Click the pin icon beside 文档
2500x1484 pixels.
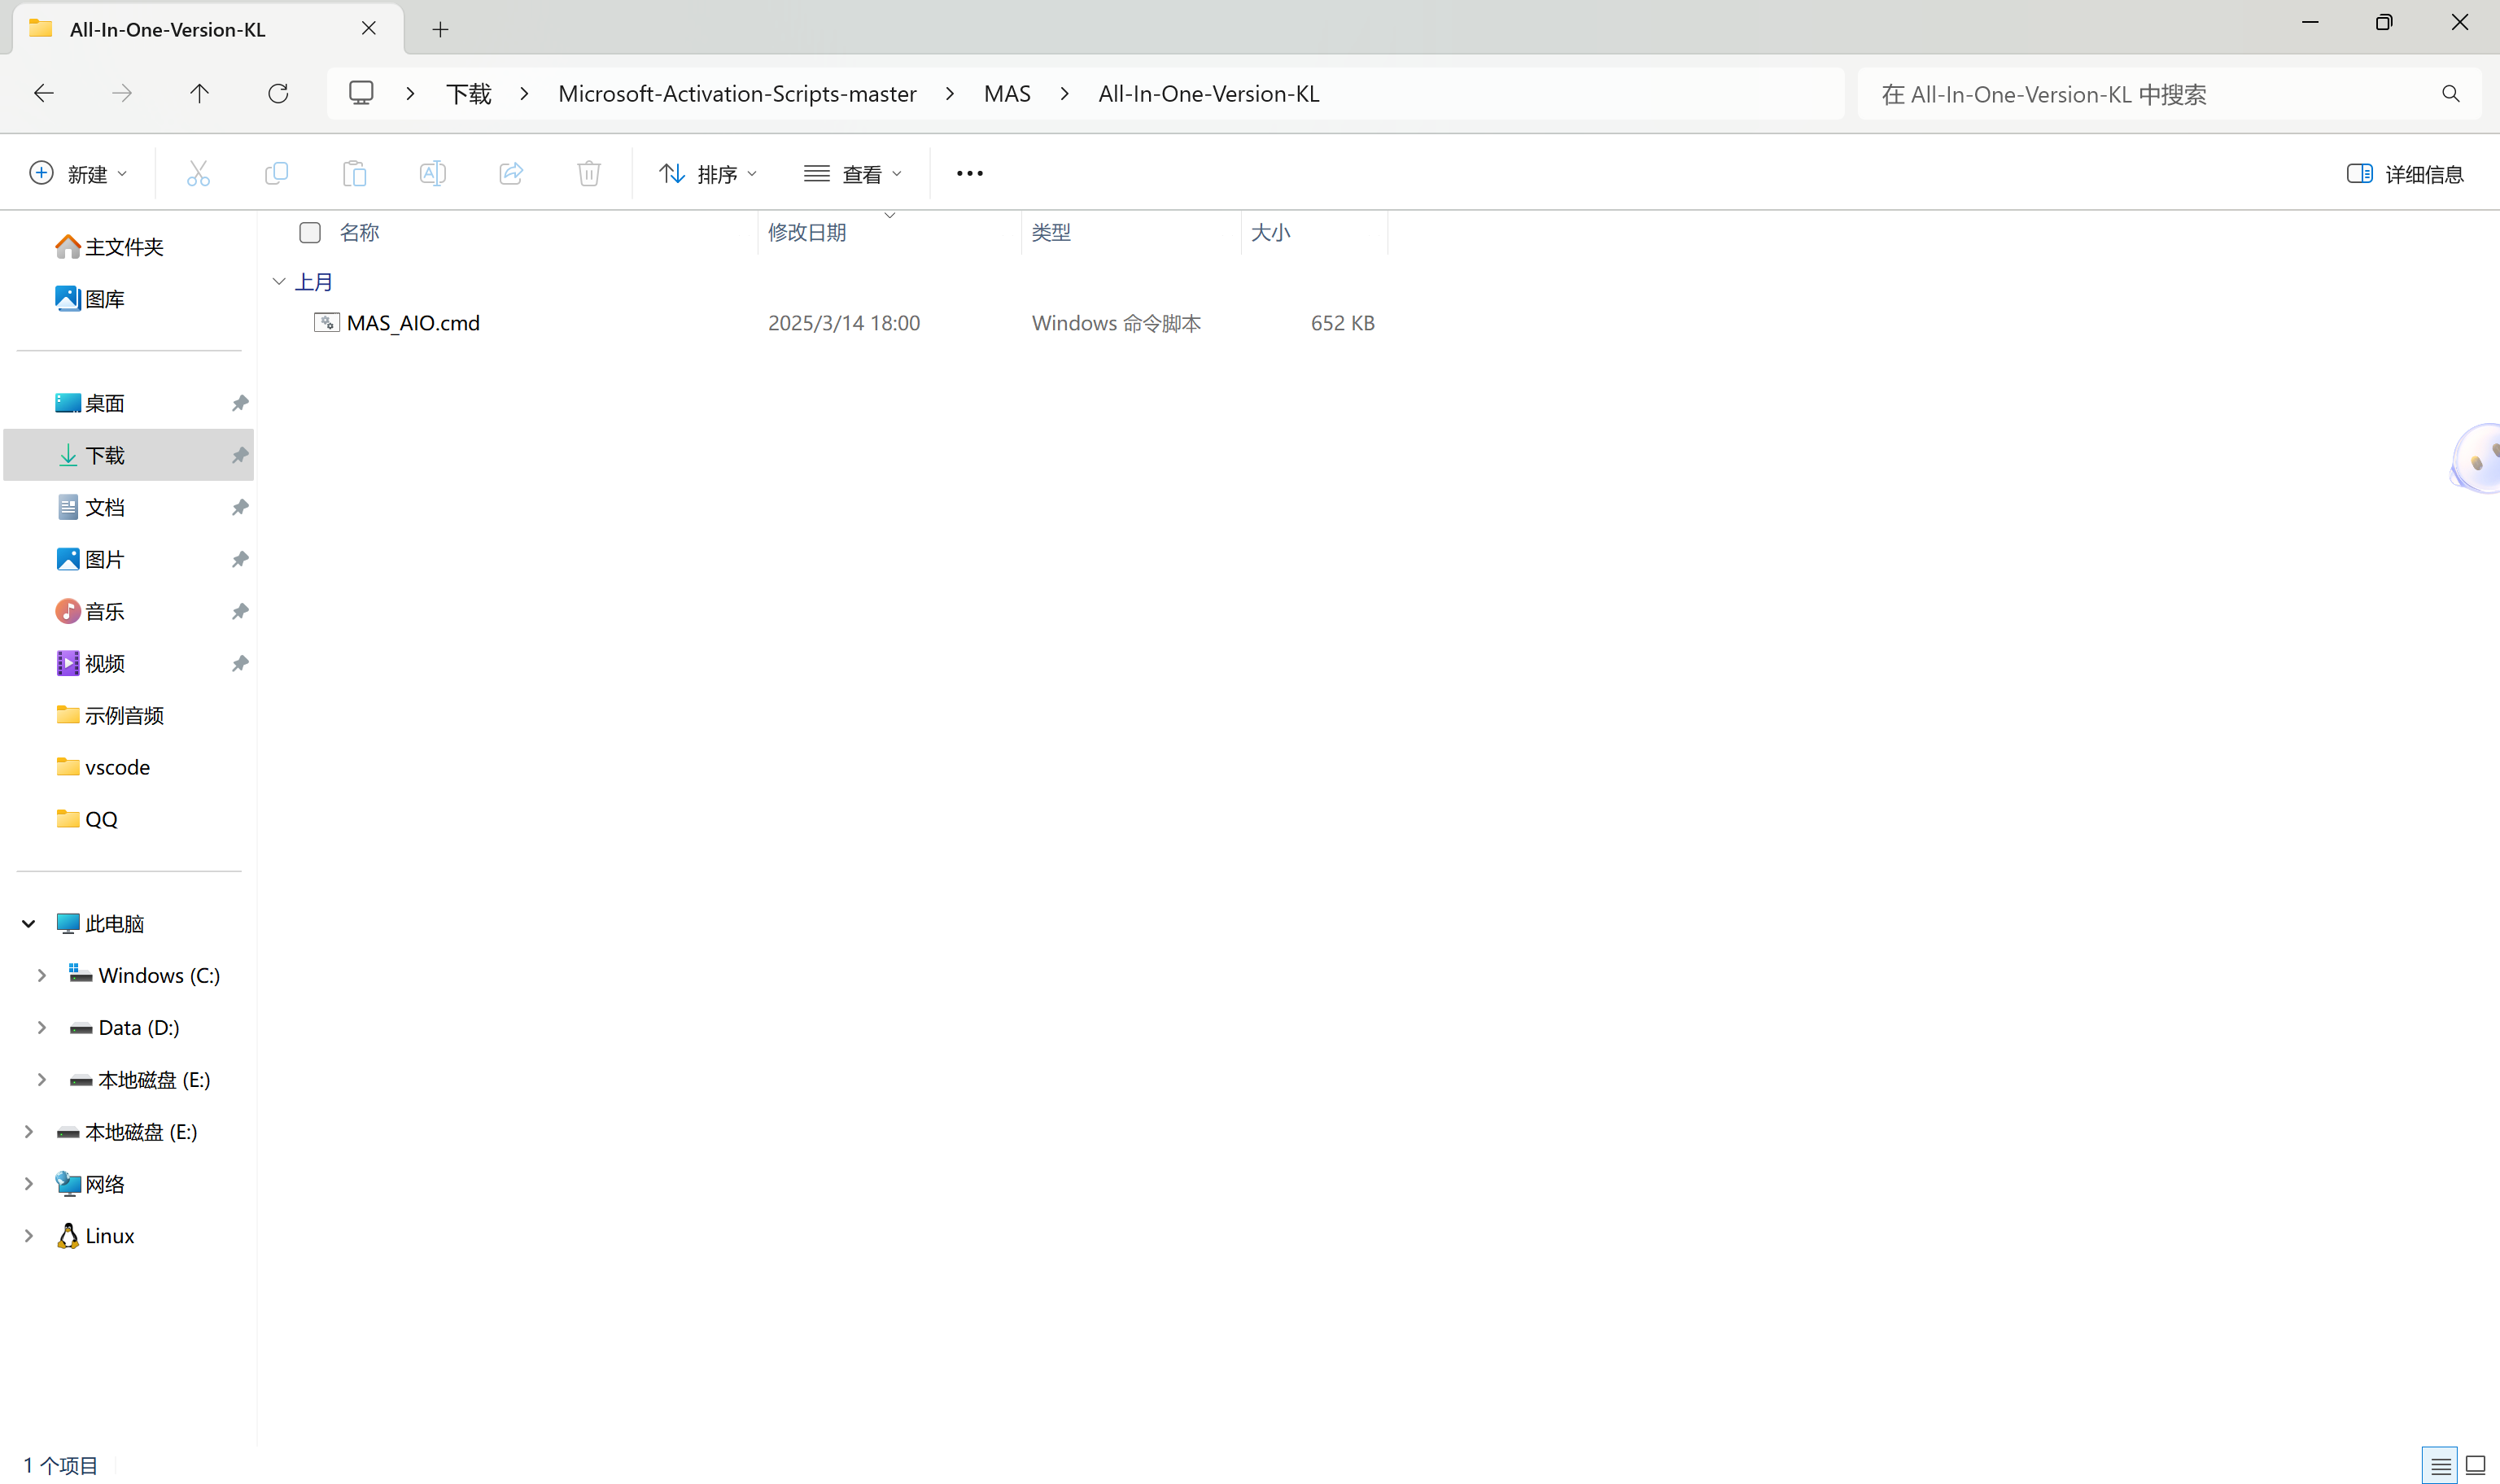coord(240,507)
